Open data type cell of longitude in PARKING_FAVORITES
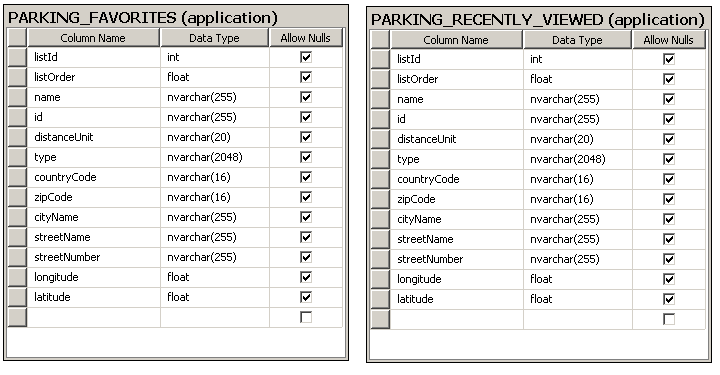The width and height of the screenshot is (720, 375). click(x=214, y=277)
